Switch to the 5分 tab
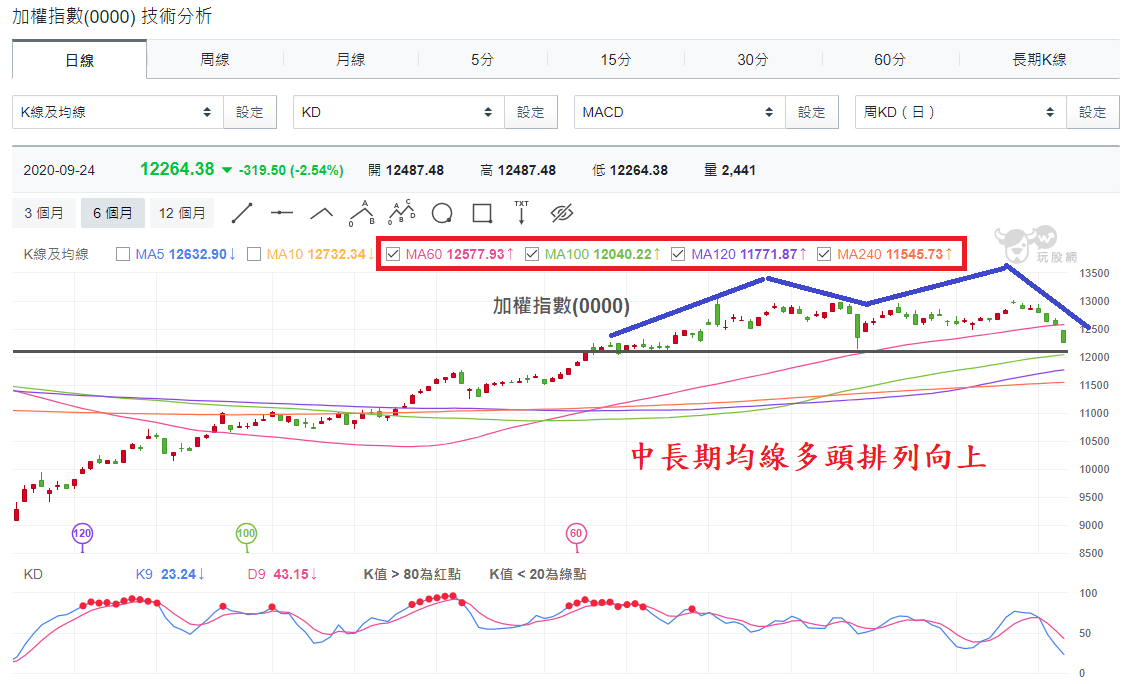1132x684 pixels. (x=482, y=60)
